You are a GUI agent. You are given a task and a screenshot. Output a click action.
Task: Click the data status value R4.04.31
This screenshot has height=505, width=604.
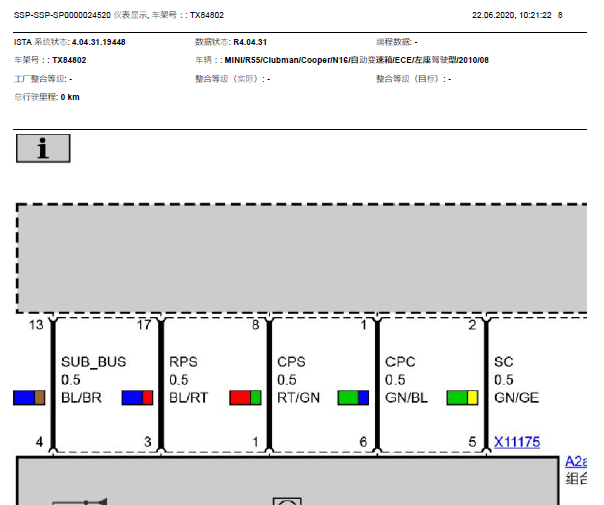coord(250,42)
